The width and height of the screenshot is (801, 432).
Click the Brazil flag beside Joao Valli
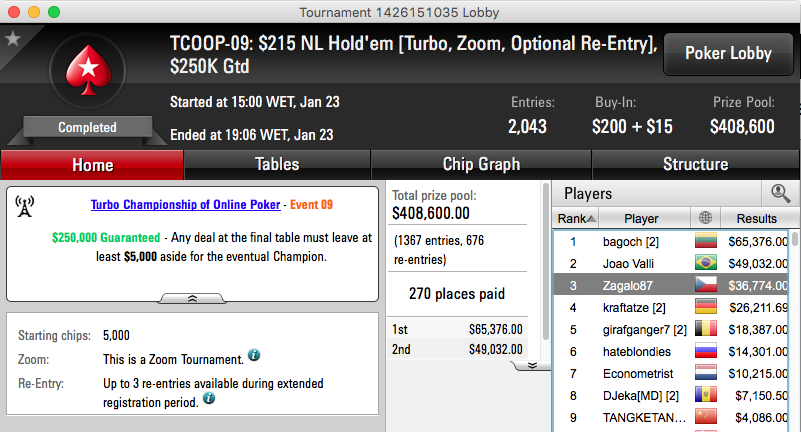coord(705,263)
